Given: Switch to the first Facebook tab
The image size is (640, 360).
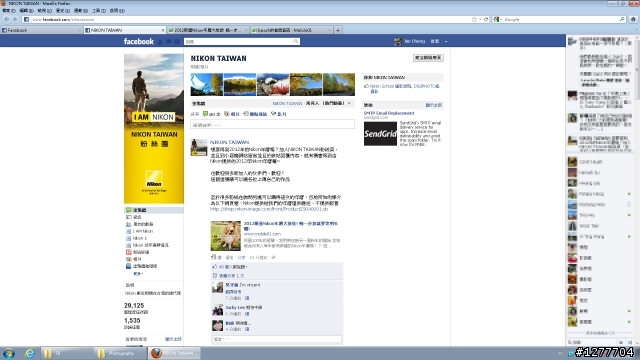Looking at the screenshot, I should click(41, 30).
